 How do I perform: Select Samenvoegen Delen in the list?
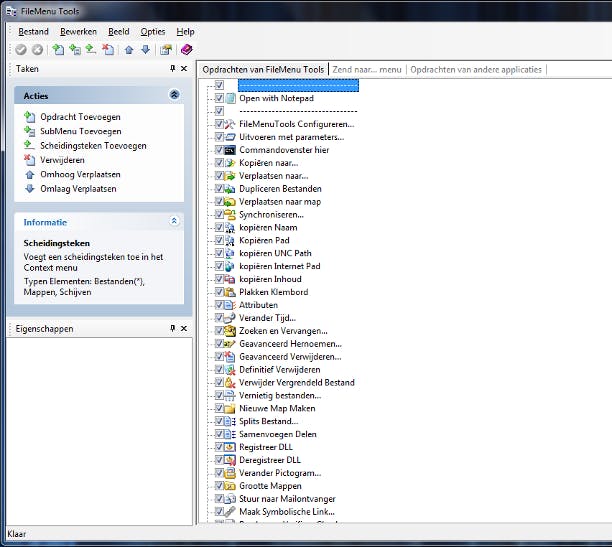click(278, 434)
